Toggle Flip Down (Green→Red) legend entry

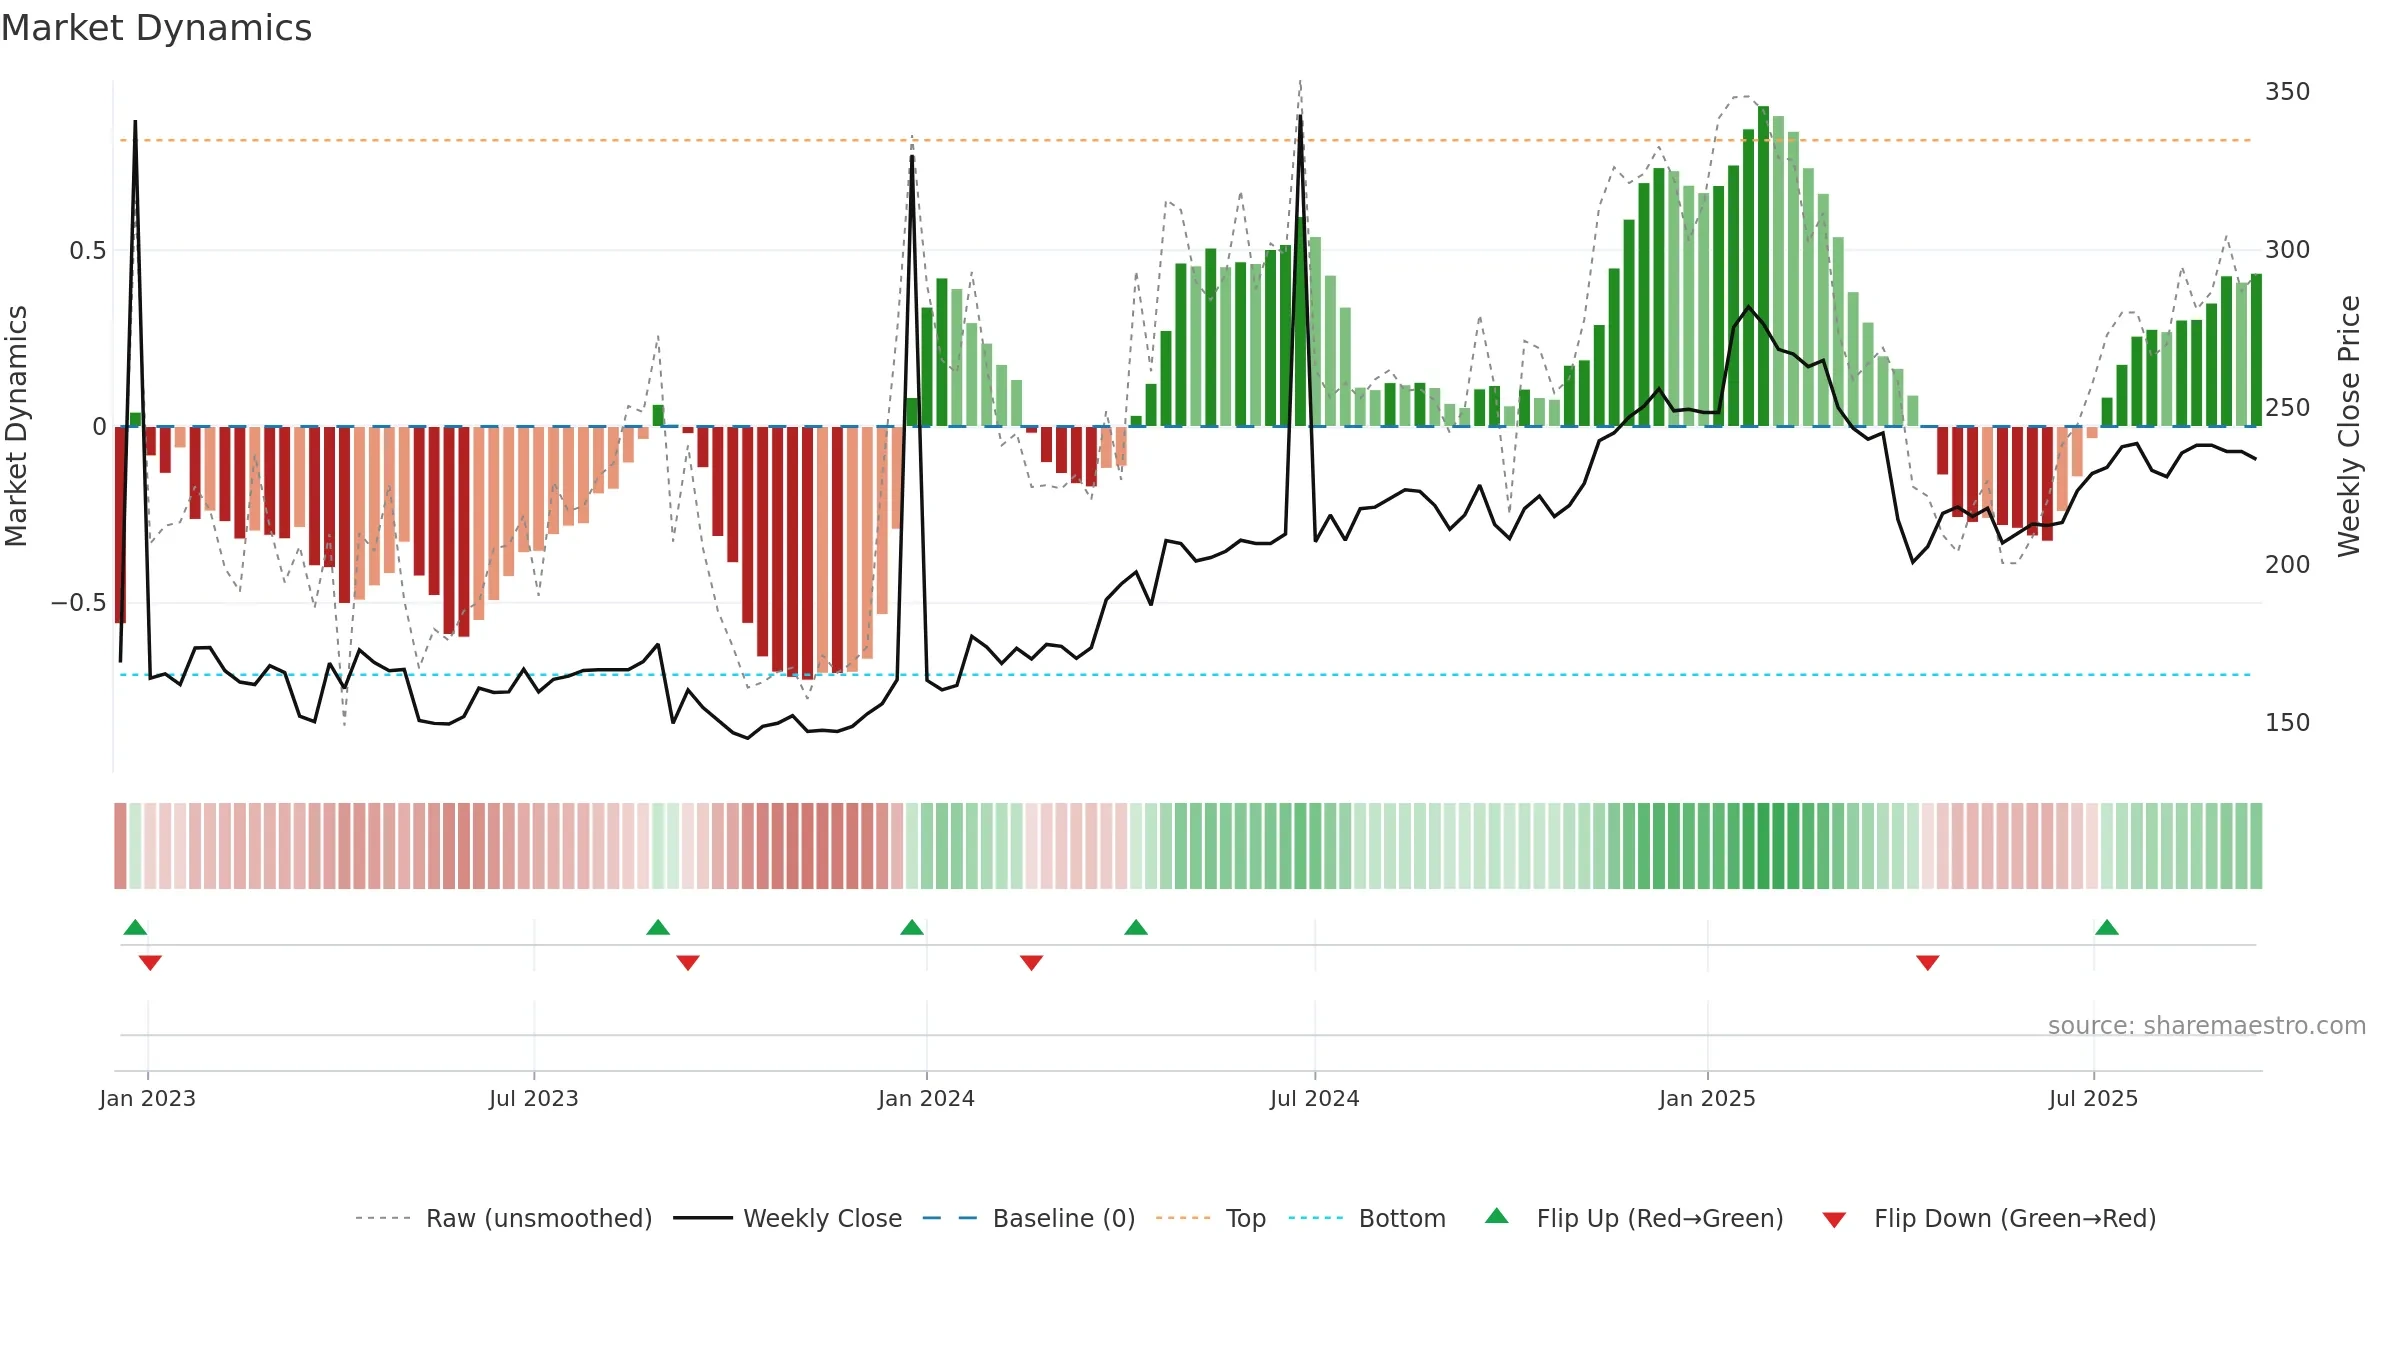click(x=1988, y=1218)
